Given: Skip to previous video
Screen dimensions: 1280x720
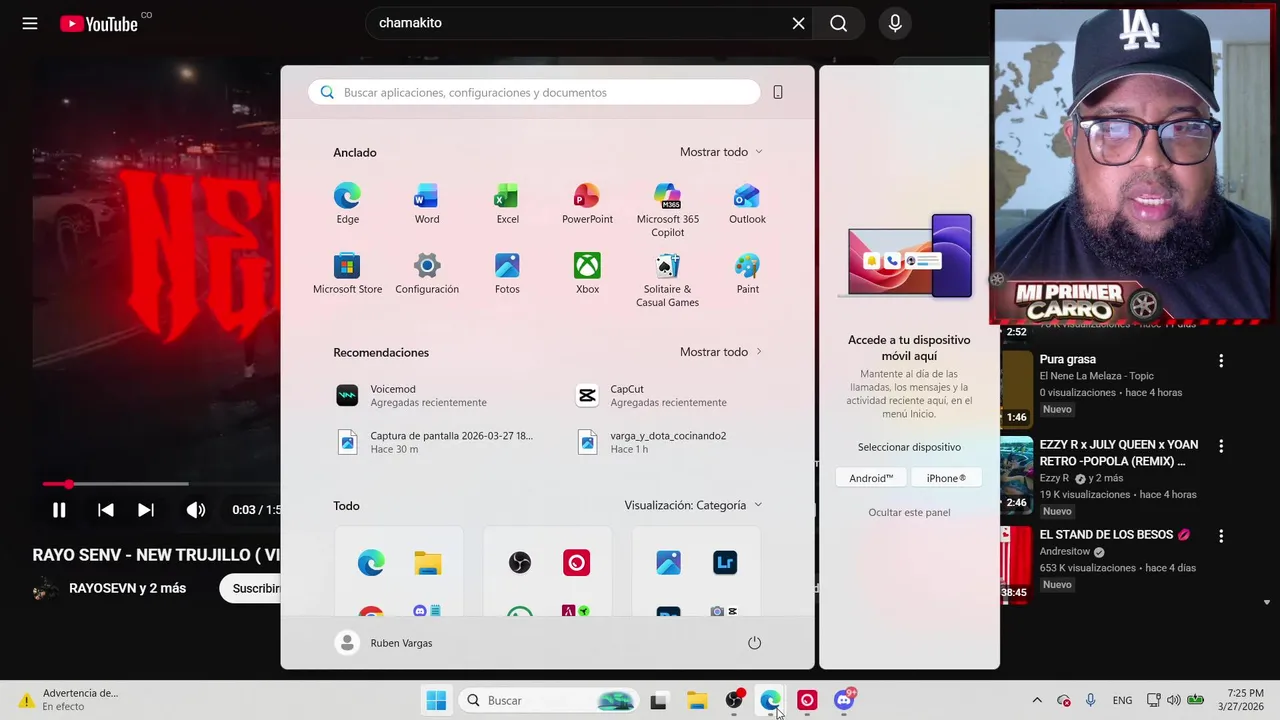Looking at the screenshot, I should tap(105, 510).
